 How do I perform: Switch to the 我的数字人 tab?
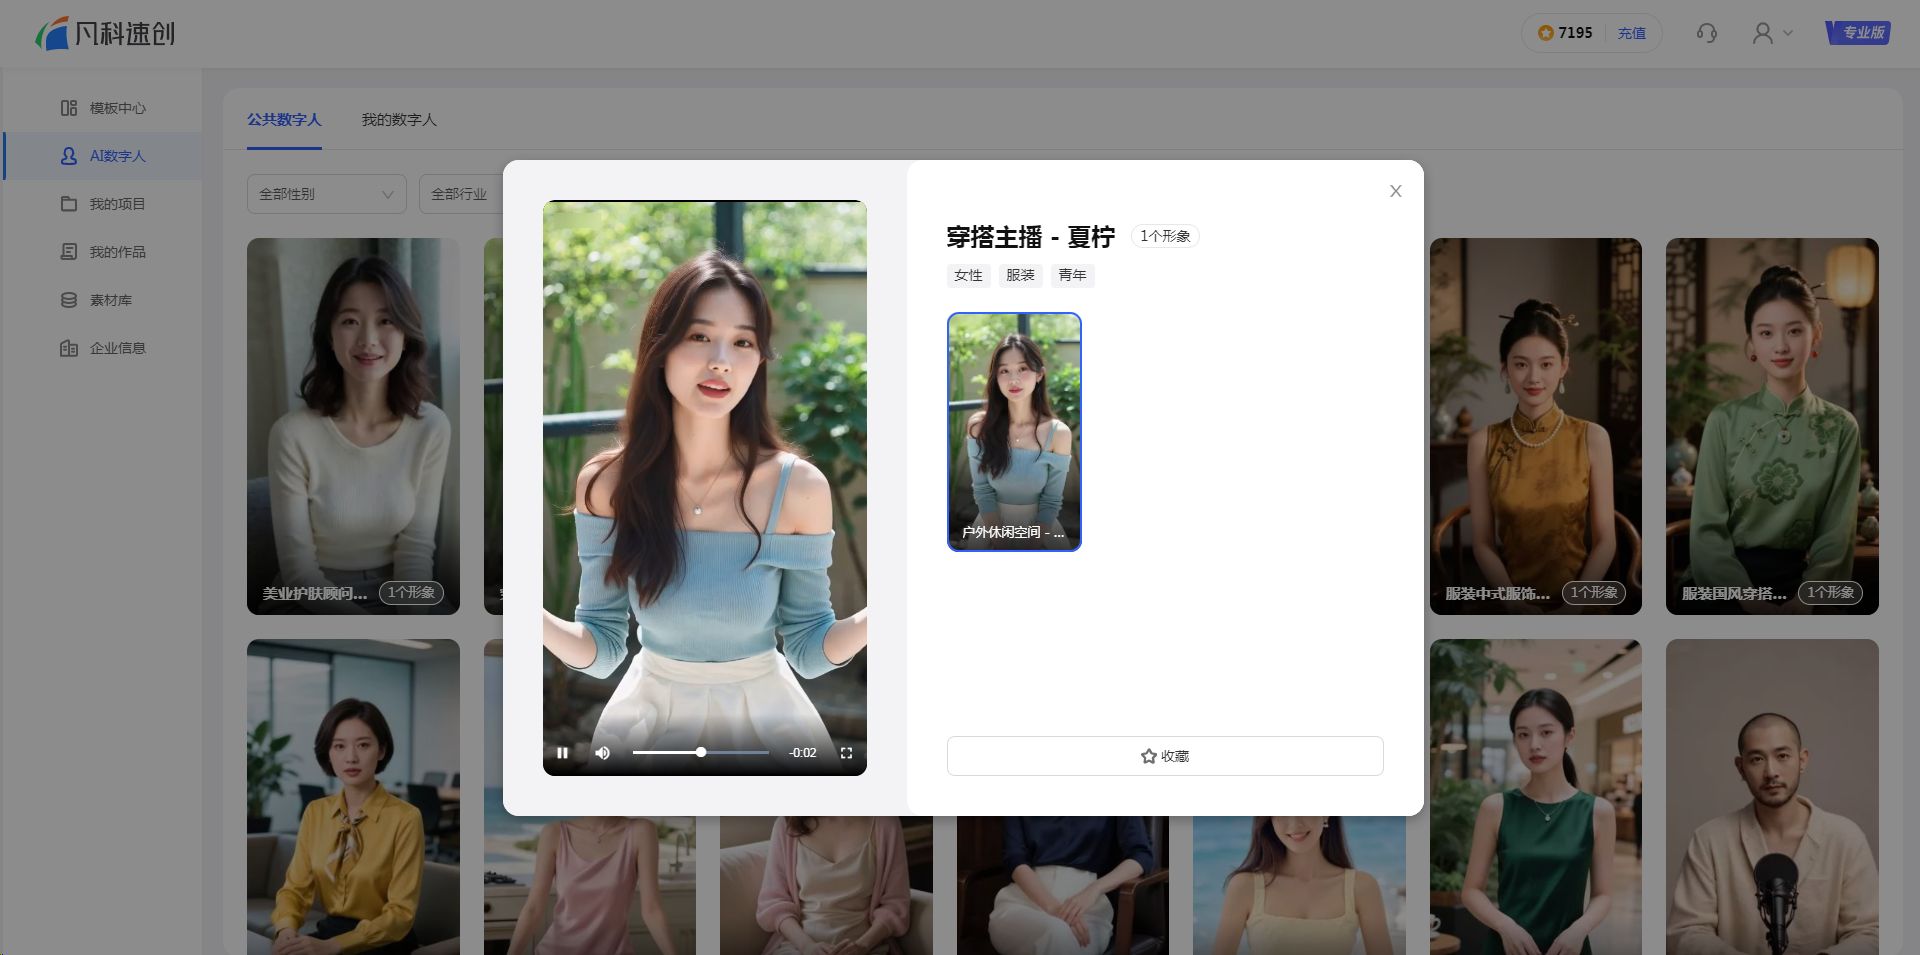pos(399,120)
